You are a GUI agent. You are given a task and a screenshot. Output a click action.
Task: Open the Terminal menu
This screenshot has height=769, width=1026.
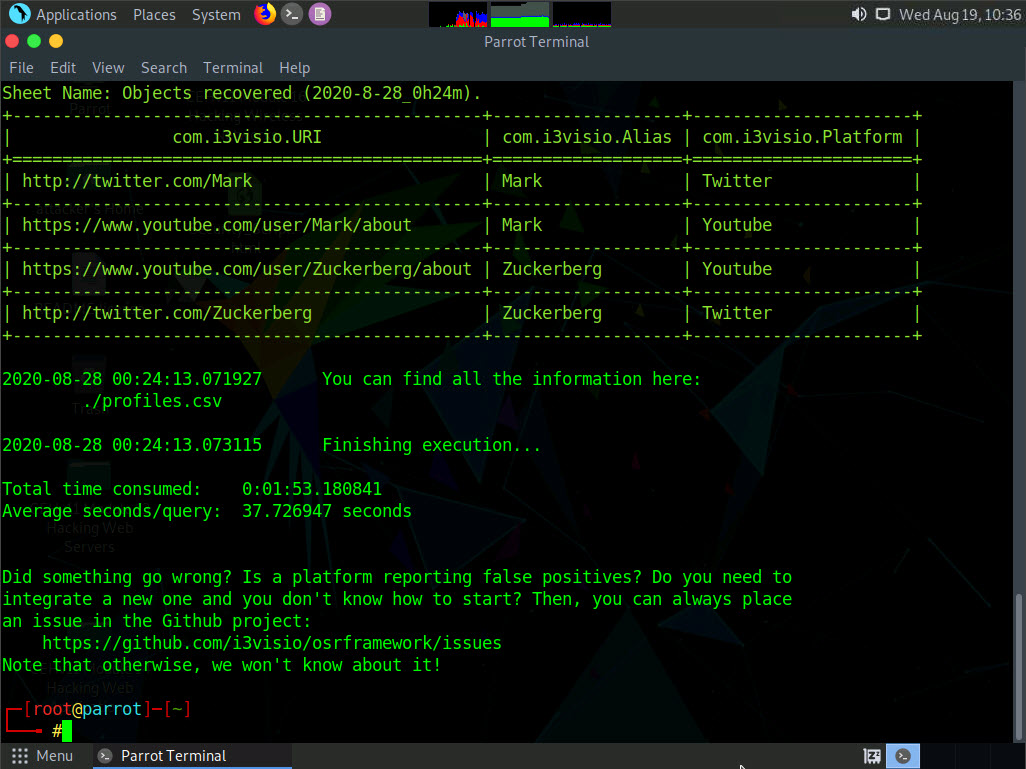(x=233, y=68)
